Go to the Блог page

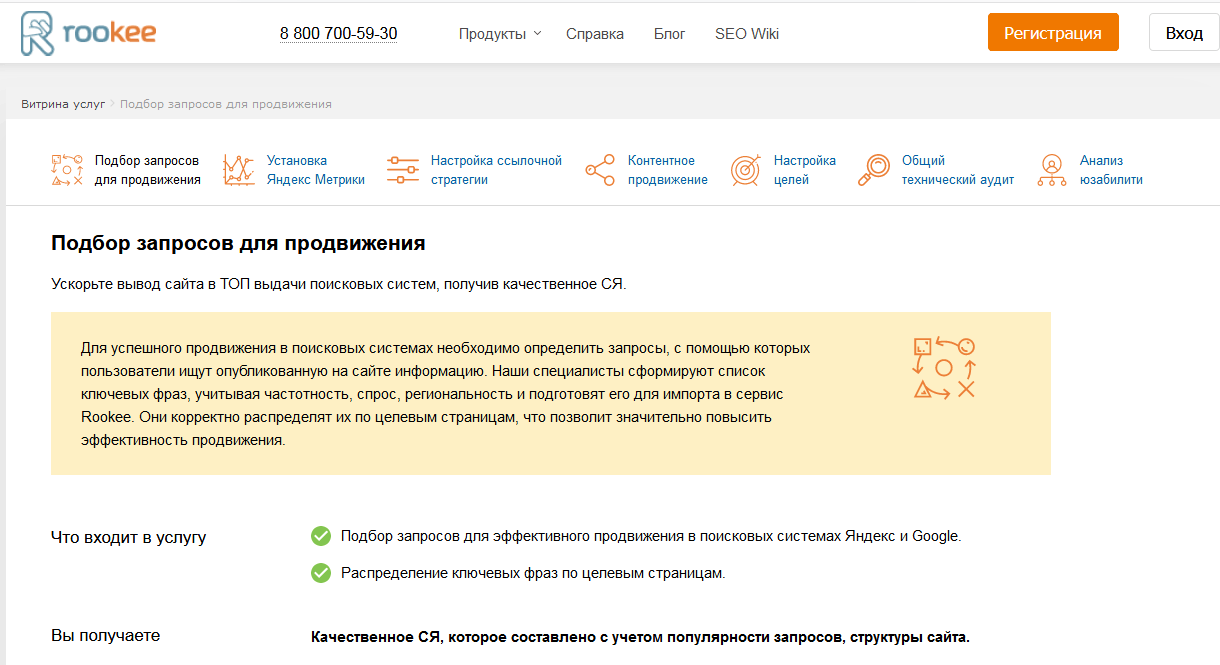(669, 34)
